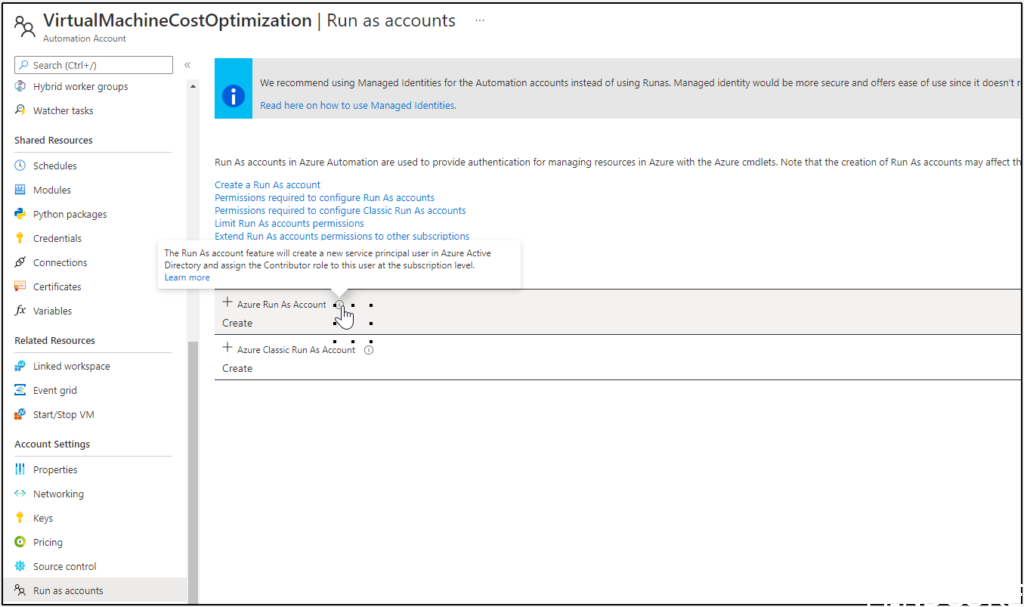The width and height of the screenshot is (1024, 607).
Task: Click the Search (Ctrl+/) input box
Action: (93, 65)
